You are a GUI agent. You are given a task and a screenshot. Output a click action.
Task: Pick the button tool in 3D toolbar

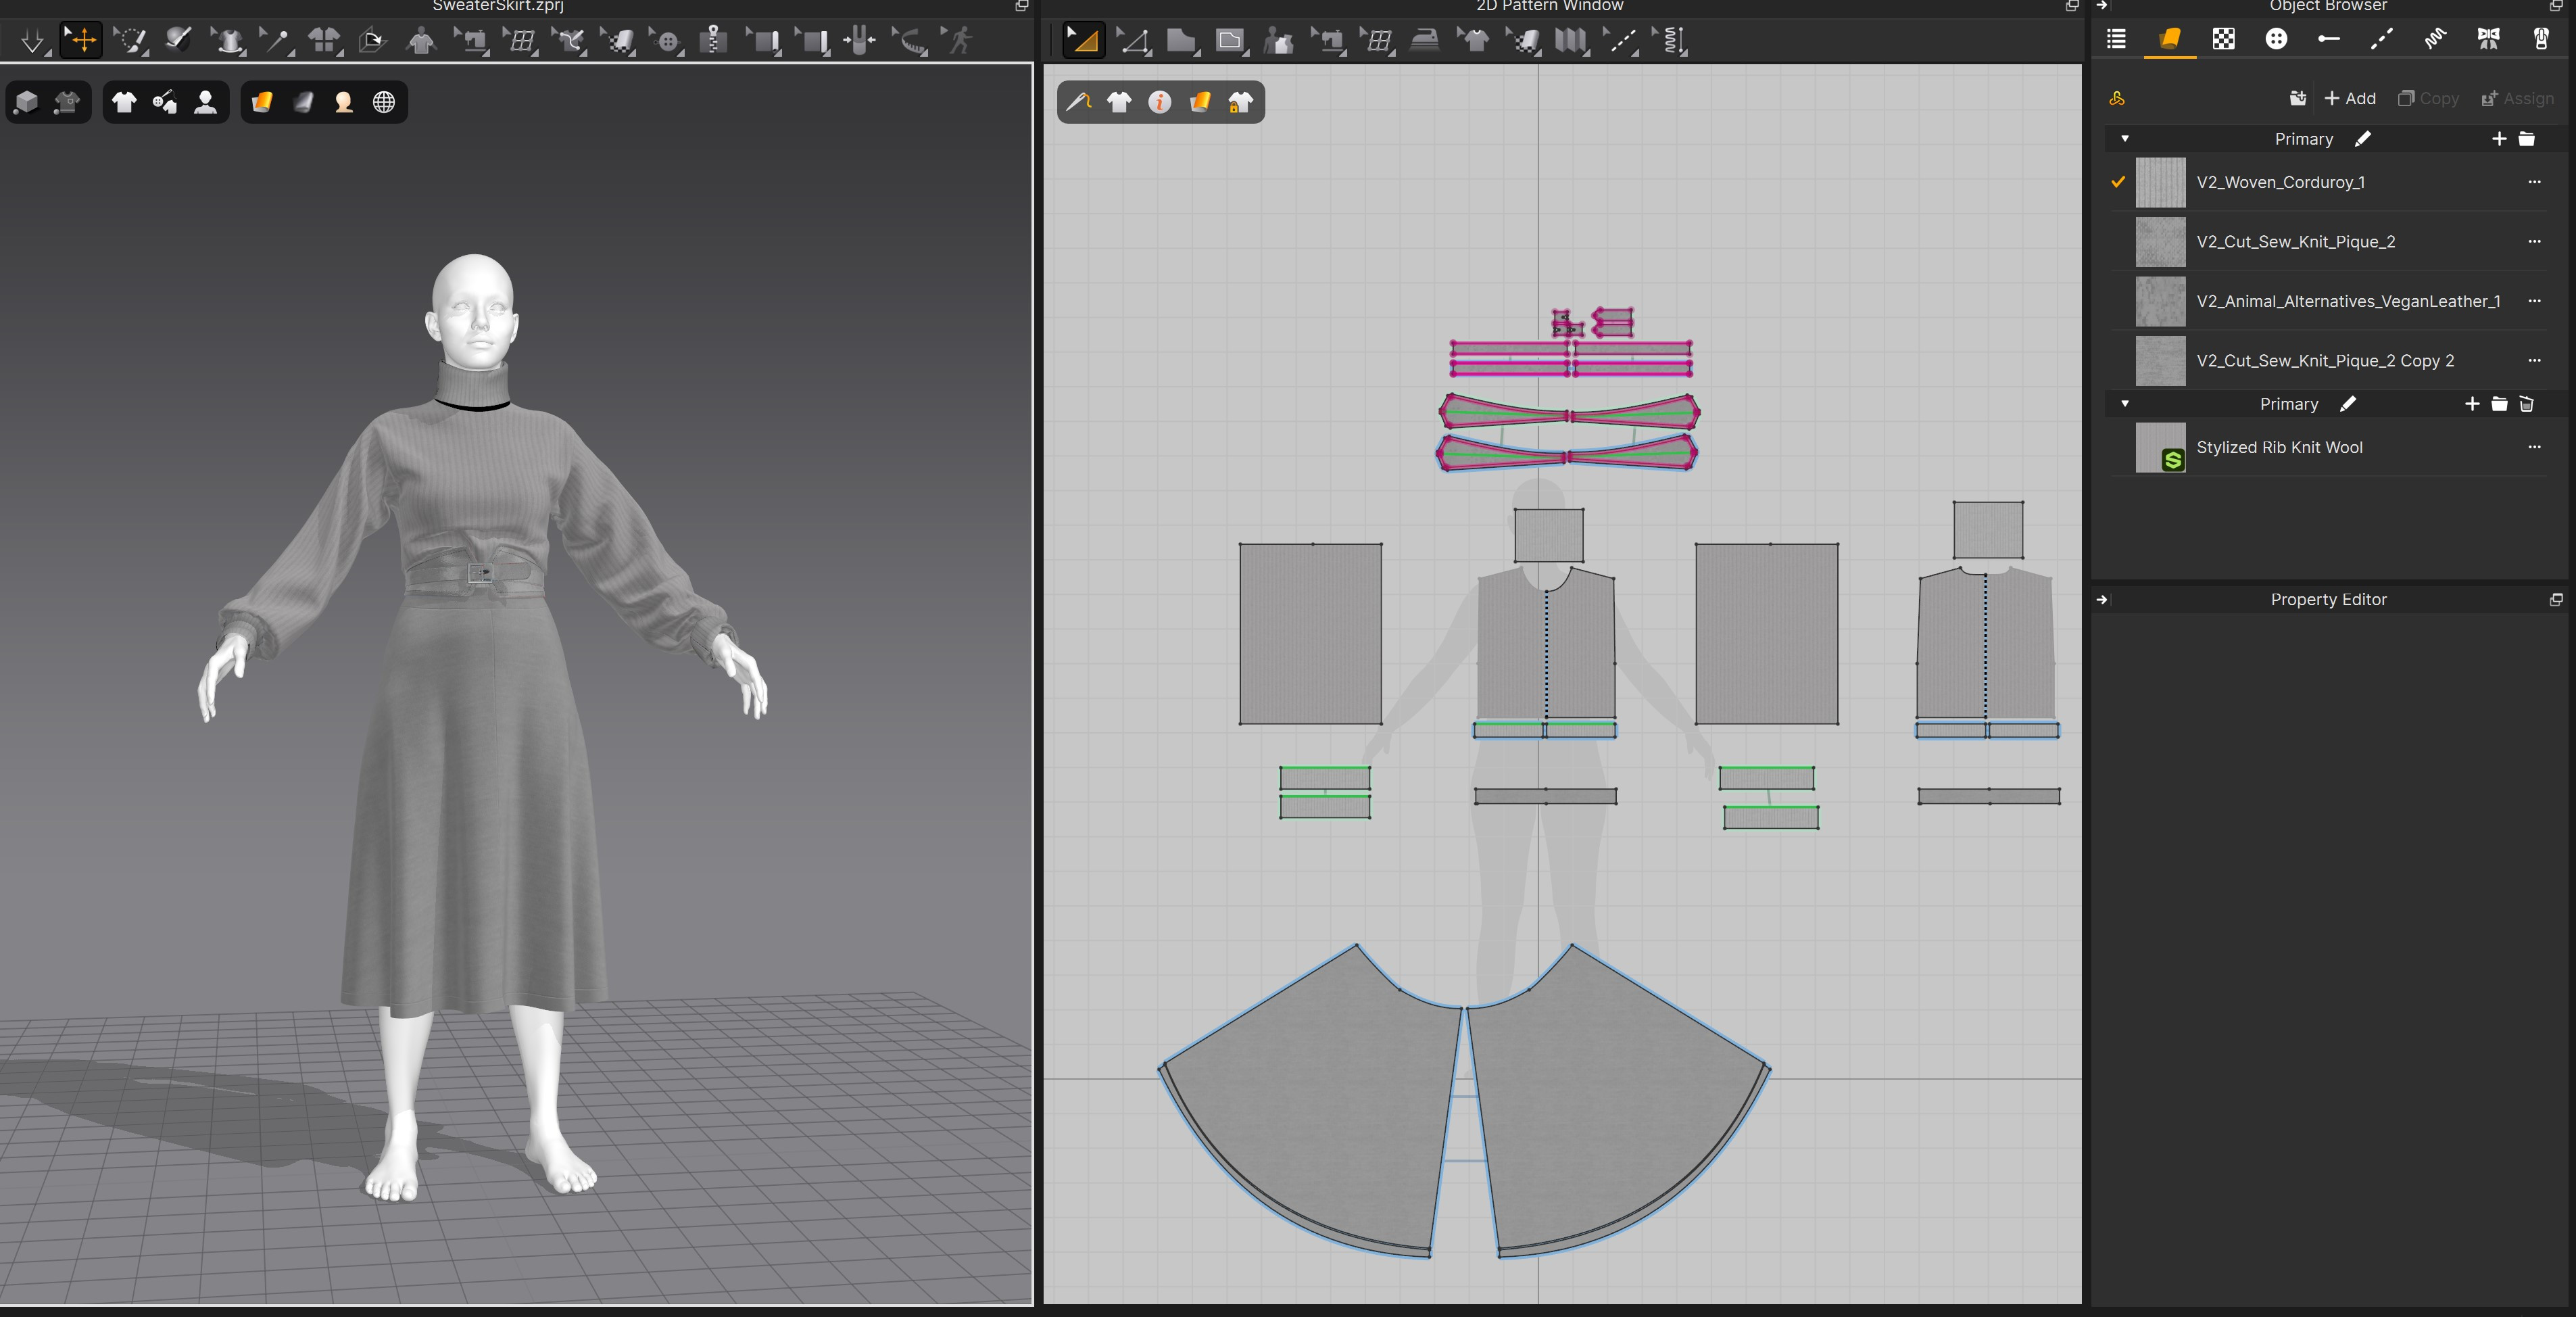[668, 42]
